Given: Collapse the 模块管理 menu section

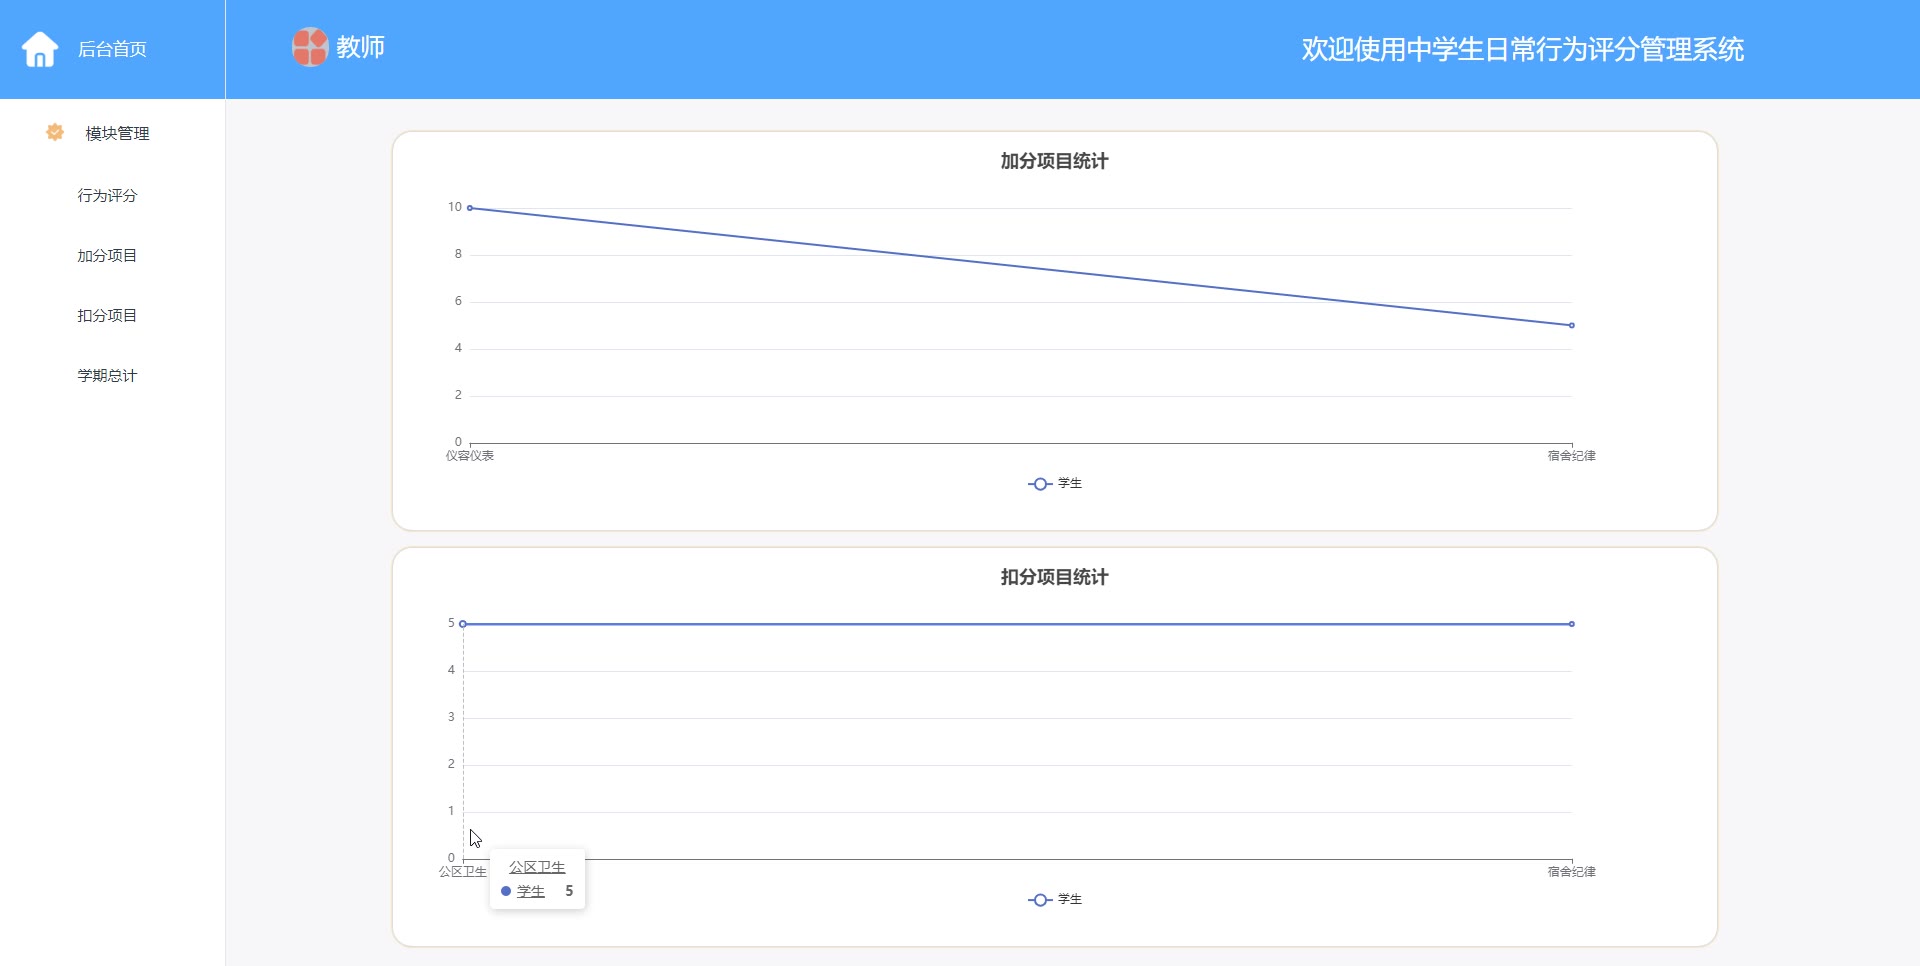Looking at the screenshot, I should pos(117,133).
